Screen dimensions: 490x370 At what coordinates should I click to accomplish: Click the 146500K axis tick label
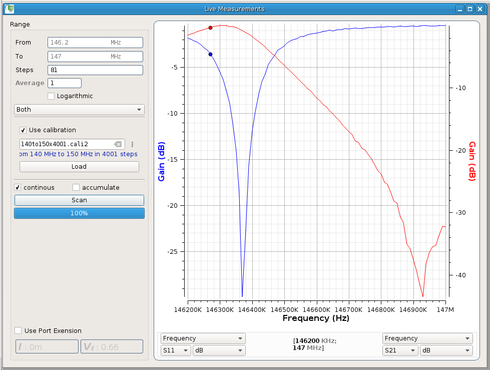pyautogui.click(x=284, y=310)
